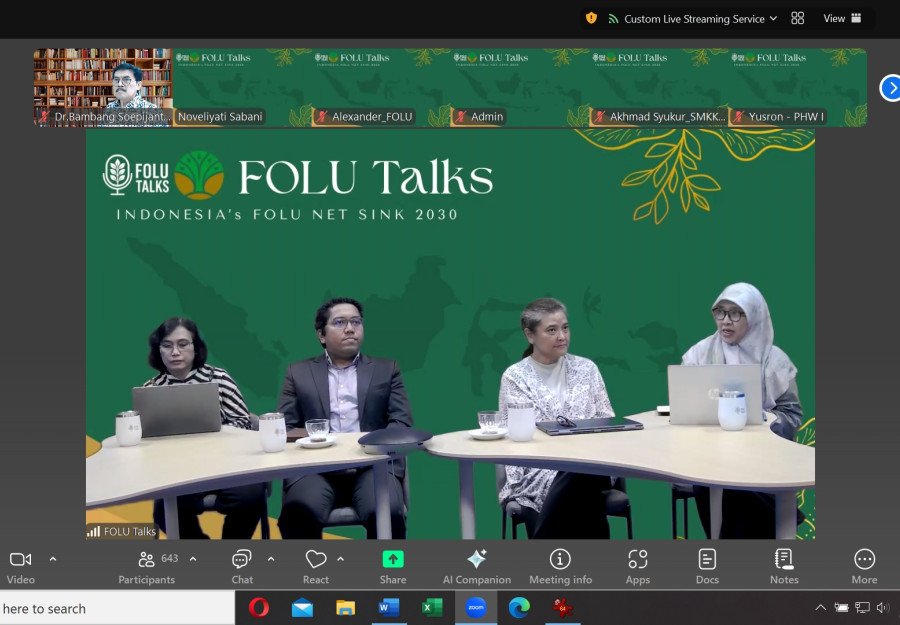Open the Zoom Apps panel

point(638,568)
